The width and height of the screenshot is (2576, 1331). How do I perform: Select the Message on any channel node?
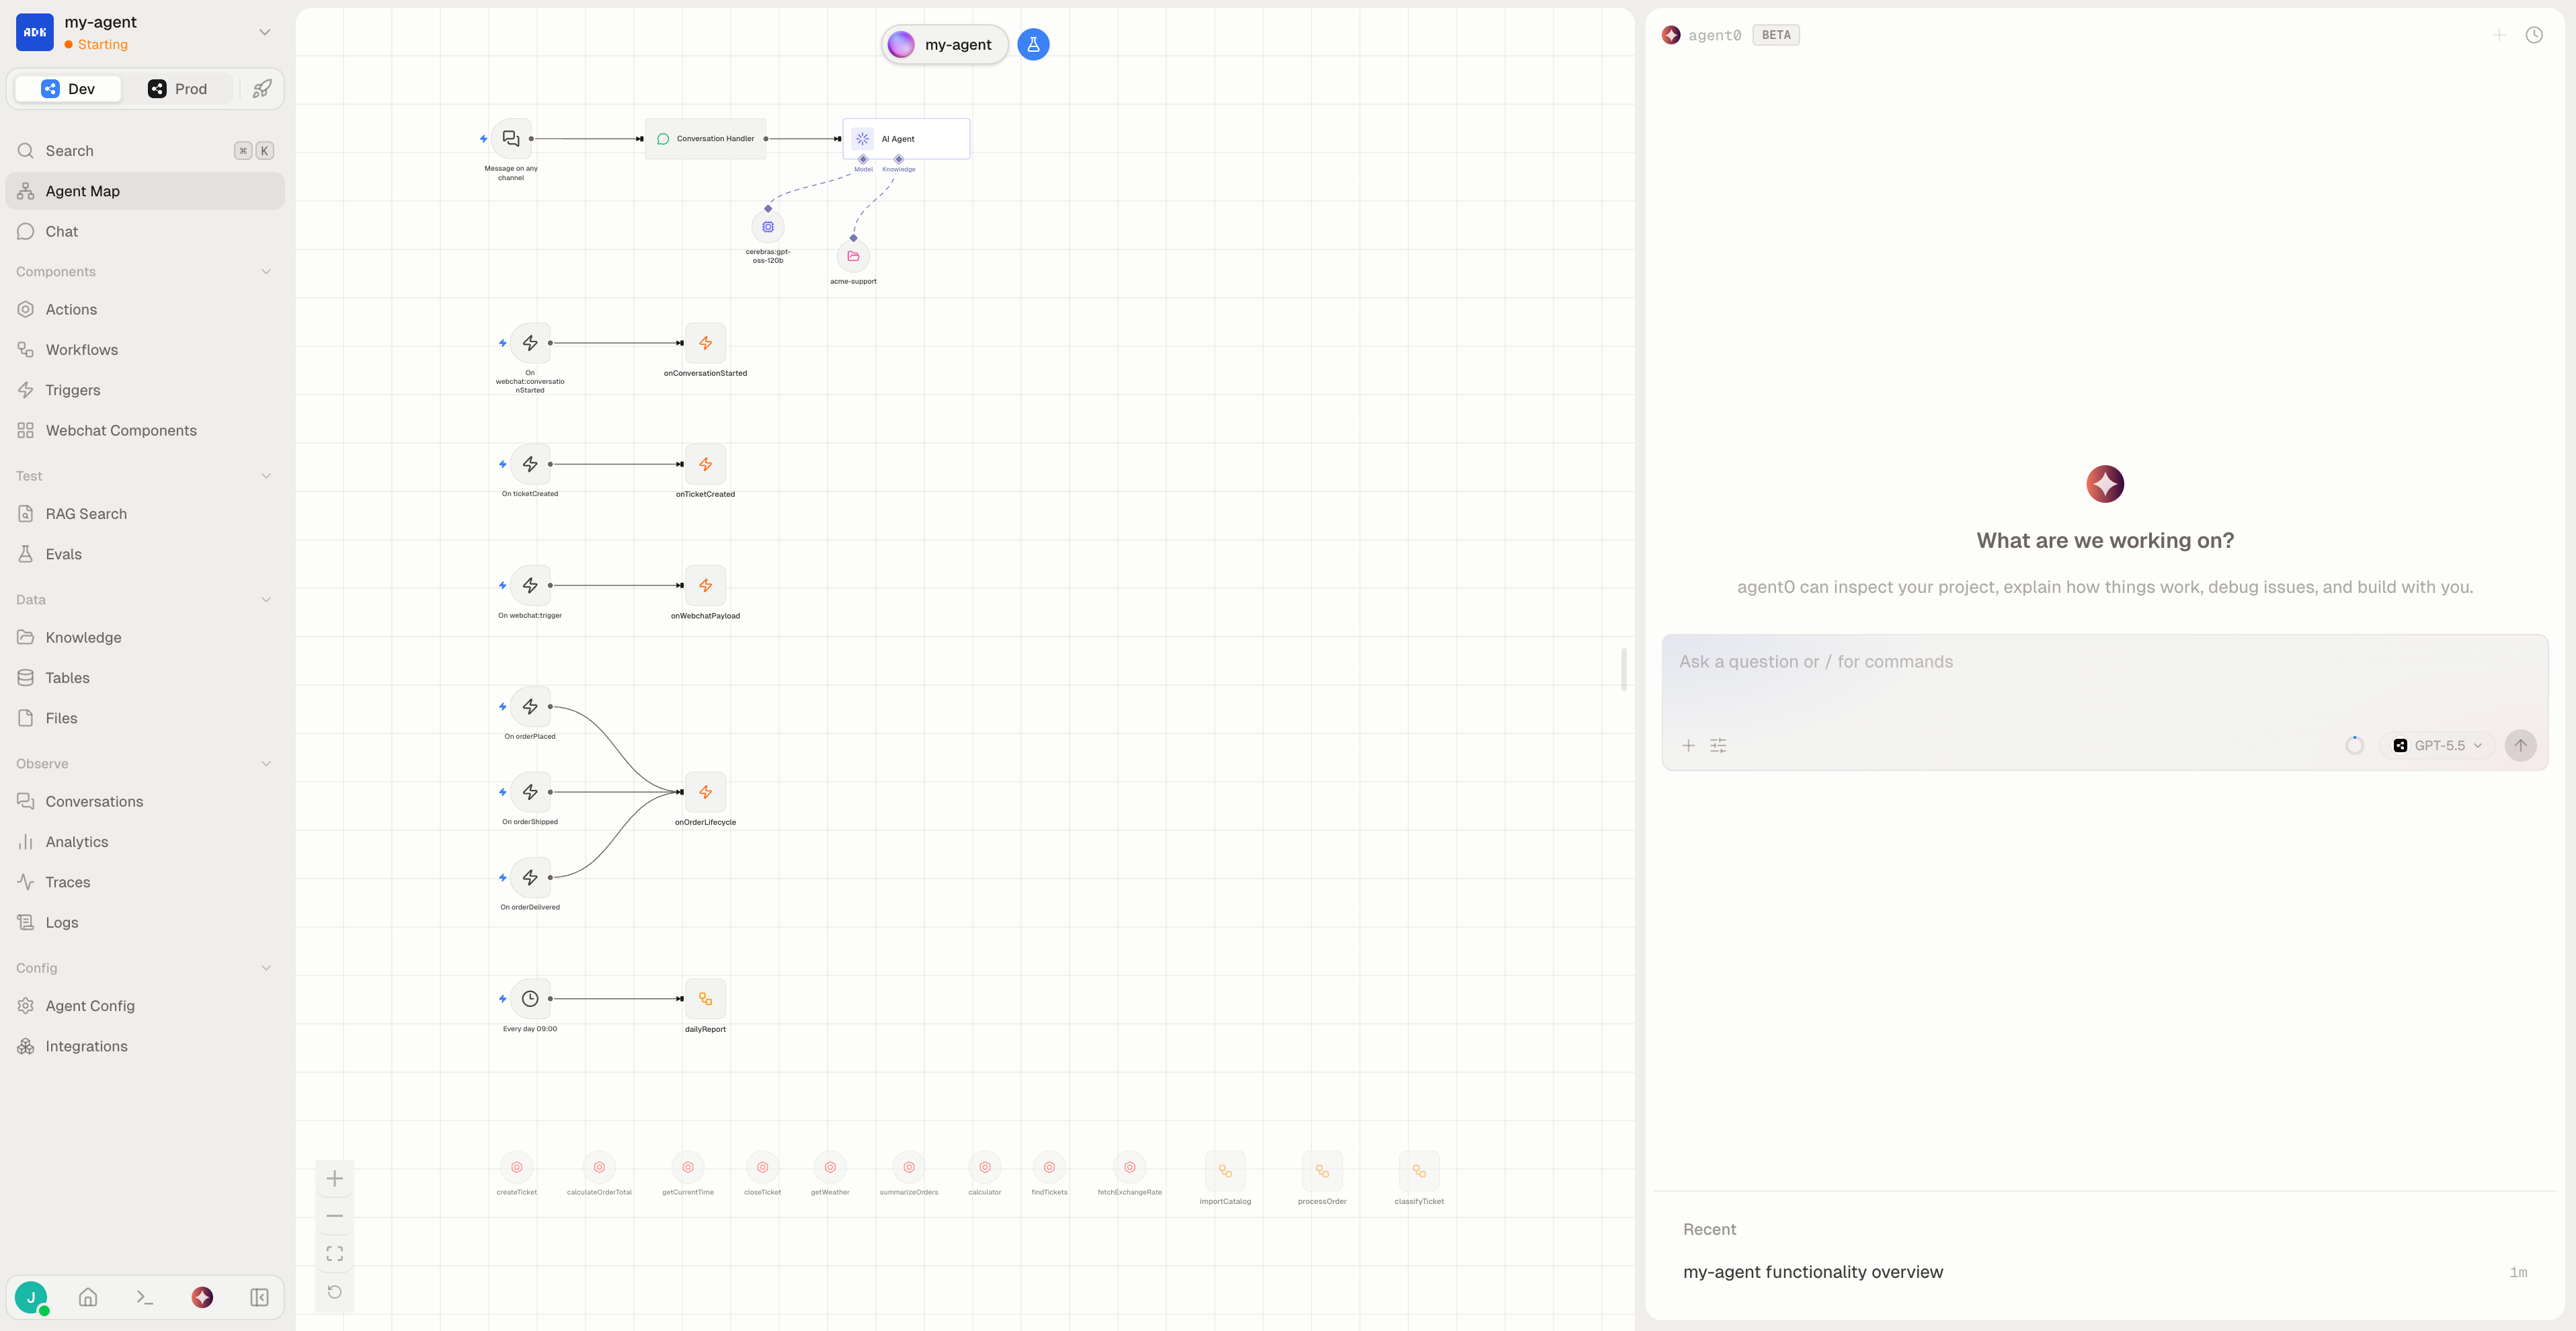click(511, 139)
